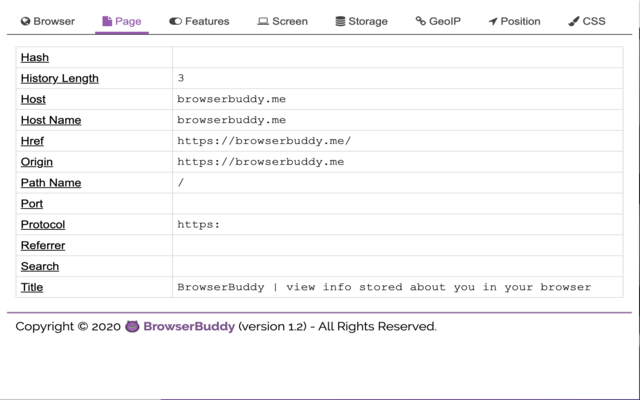Image resolution: width=640 pixels, height=400 pixels.
Task: Click the Copyright © 2020 footer text
Action: (x=68, y=327)
